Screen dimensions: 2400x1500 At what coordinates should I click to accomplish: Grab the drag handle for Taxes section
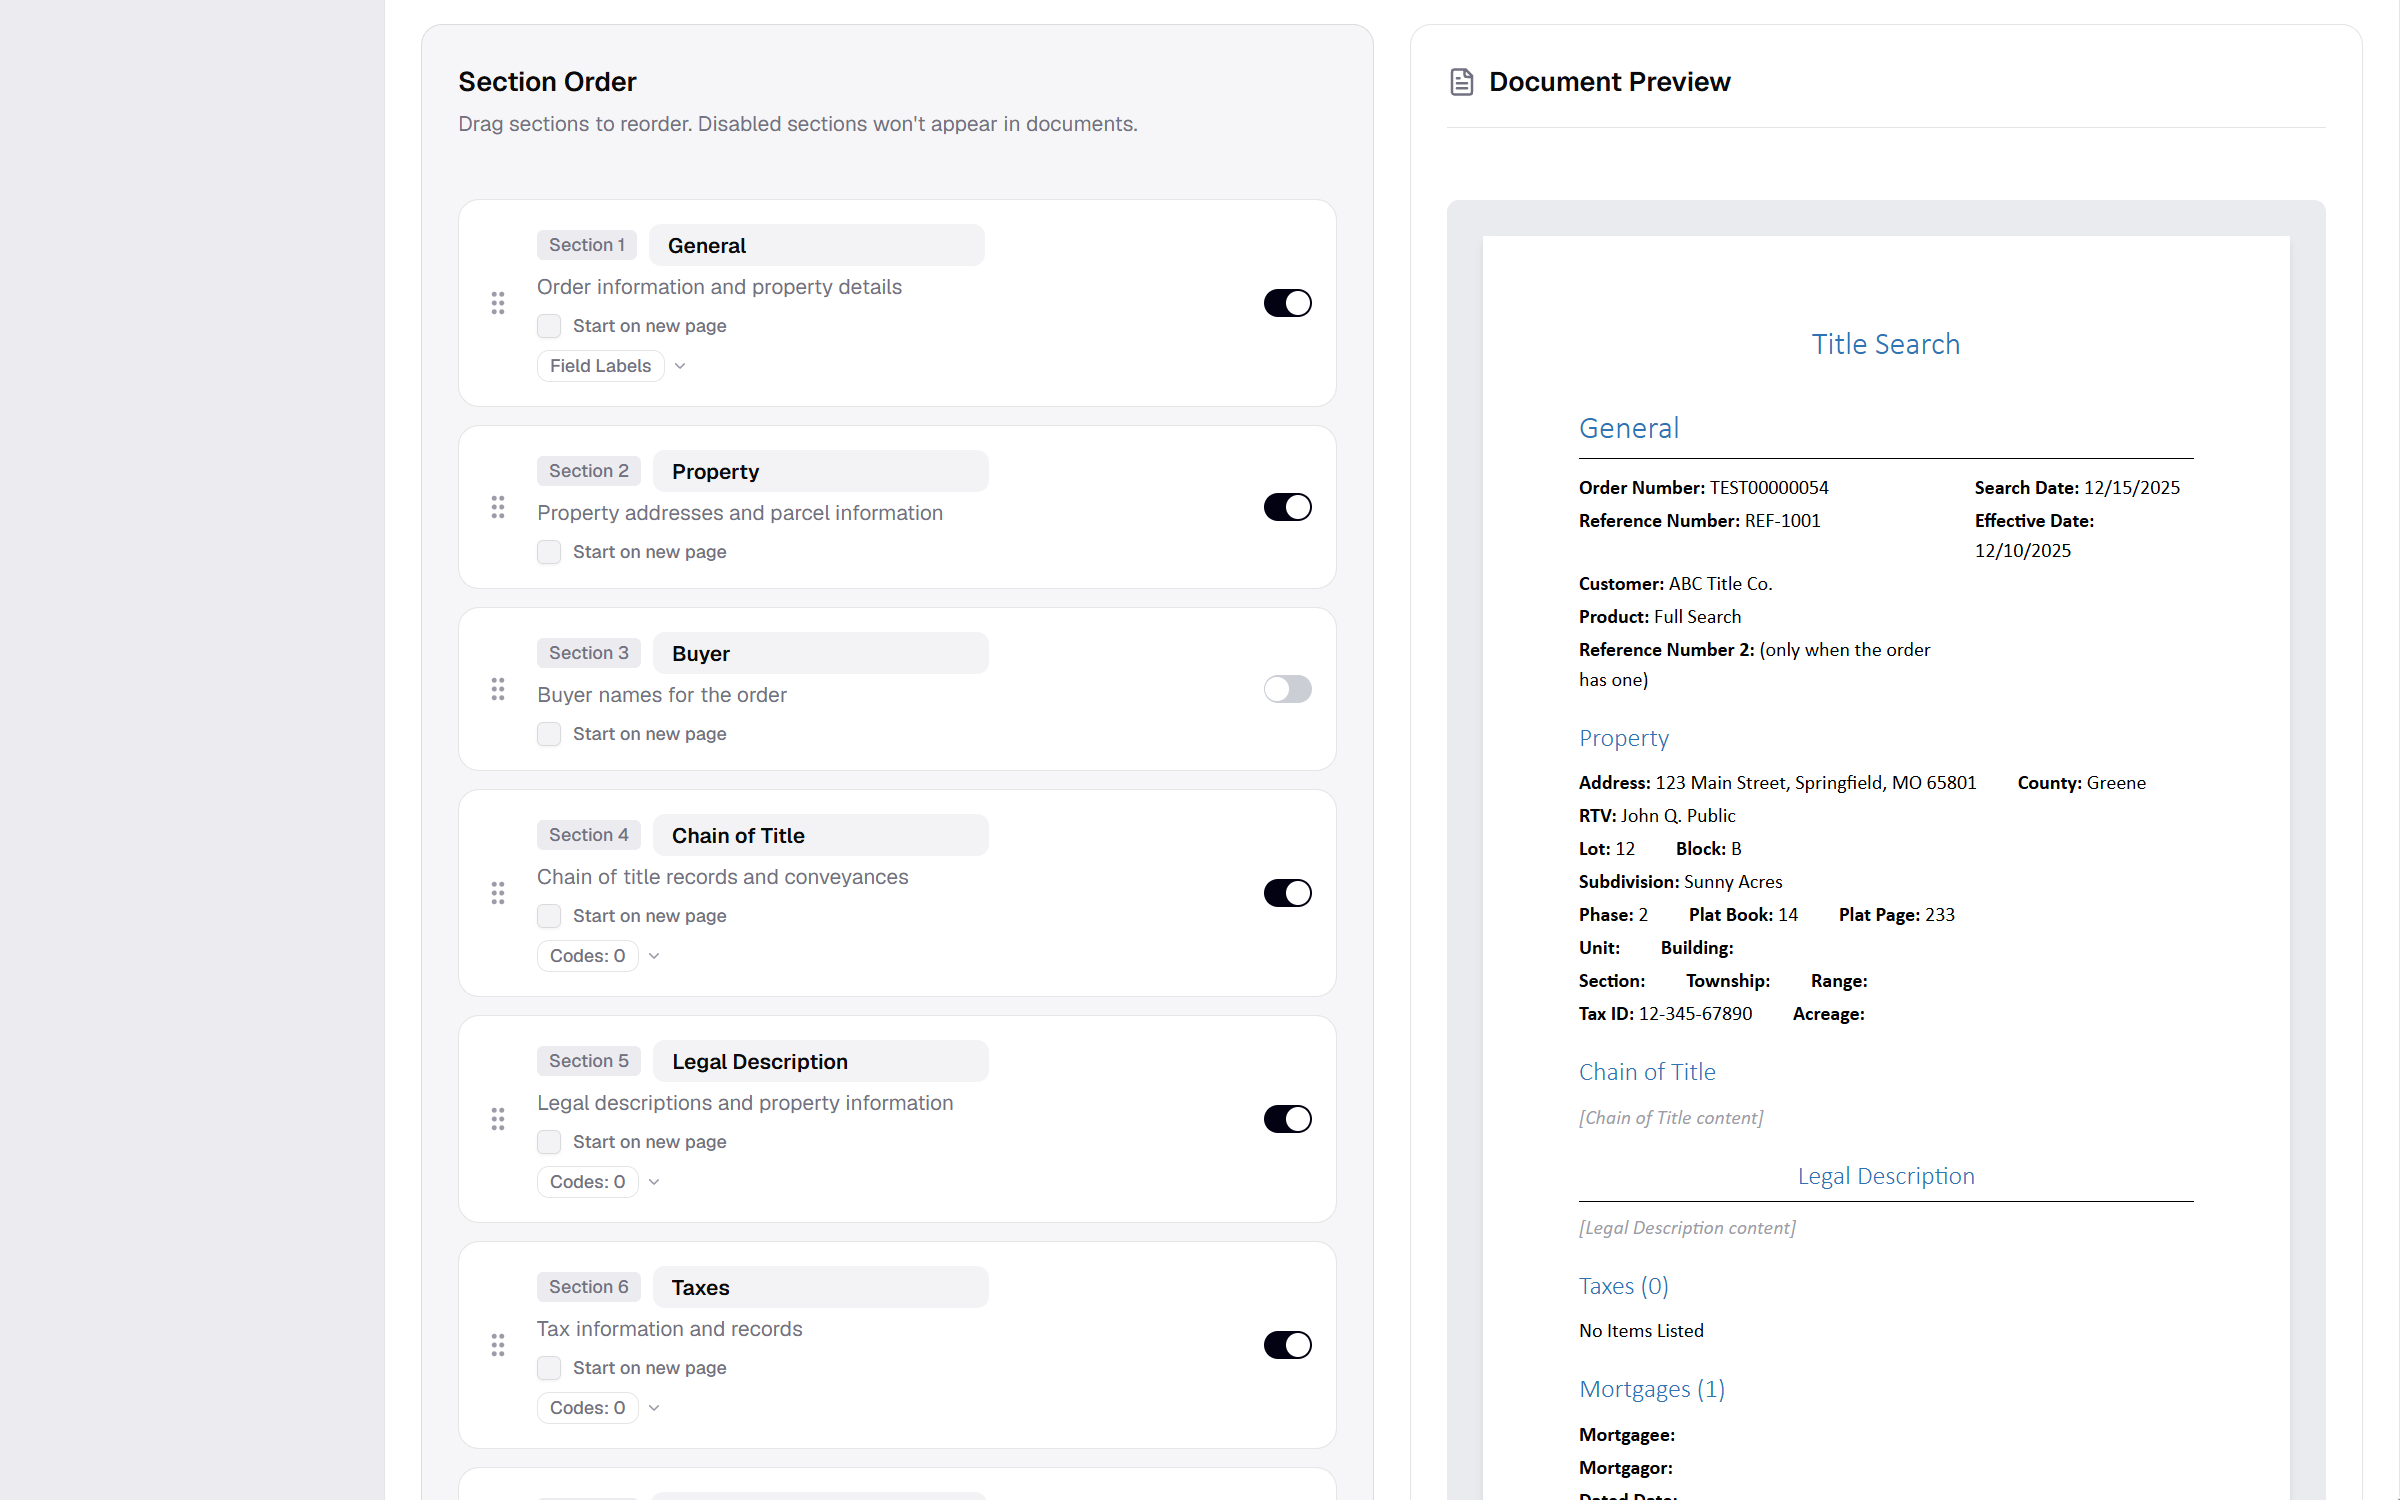[498, 1345]
